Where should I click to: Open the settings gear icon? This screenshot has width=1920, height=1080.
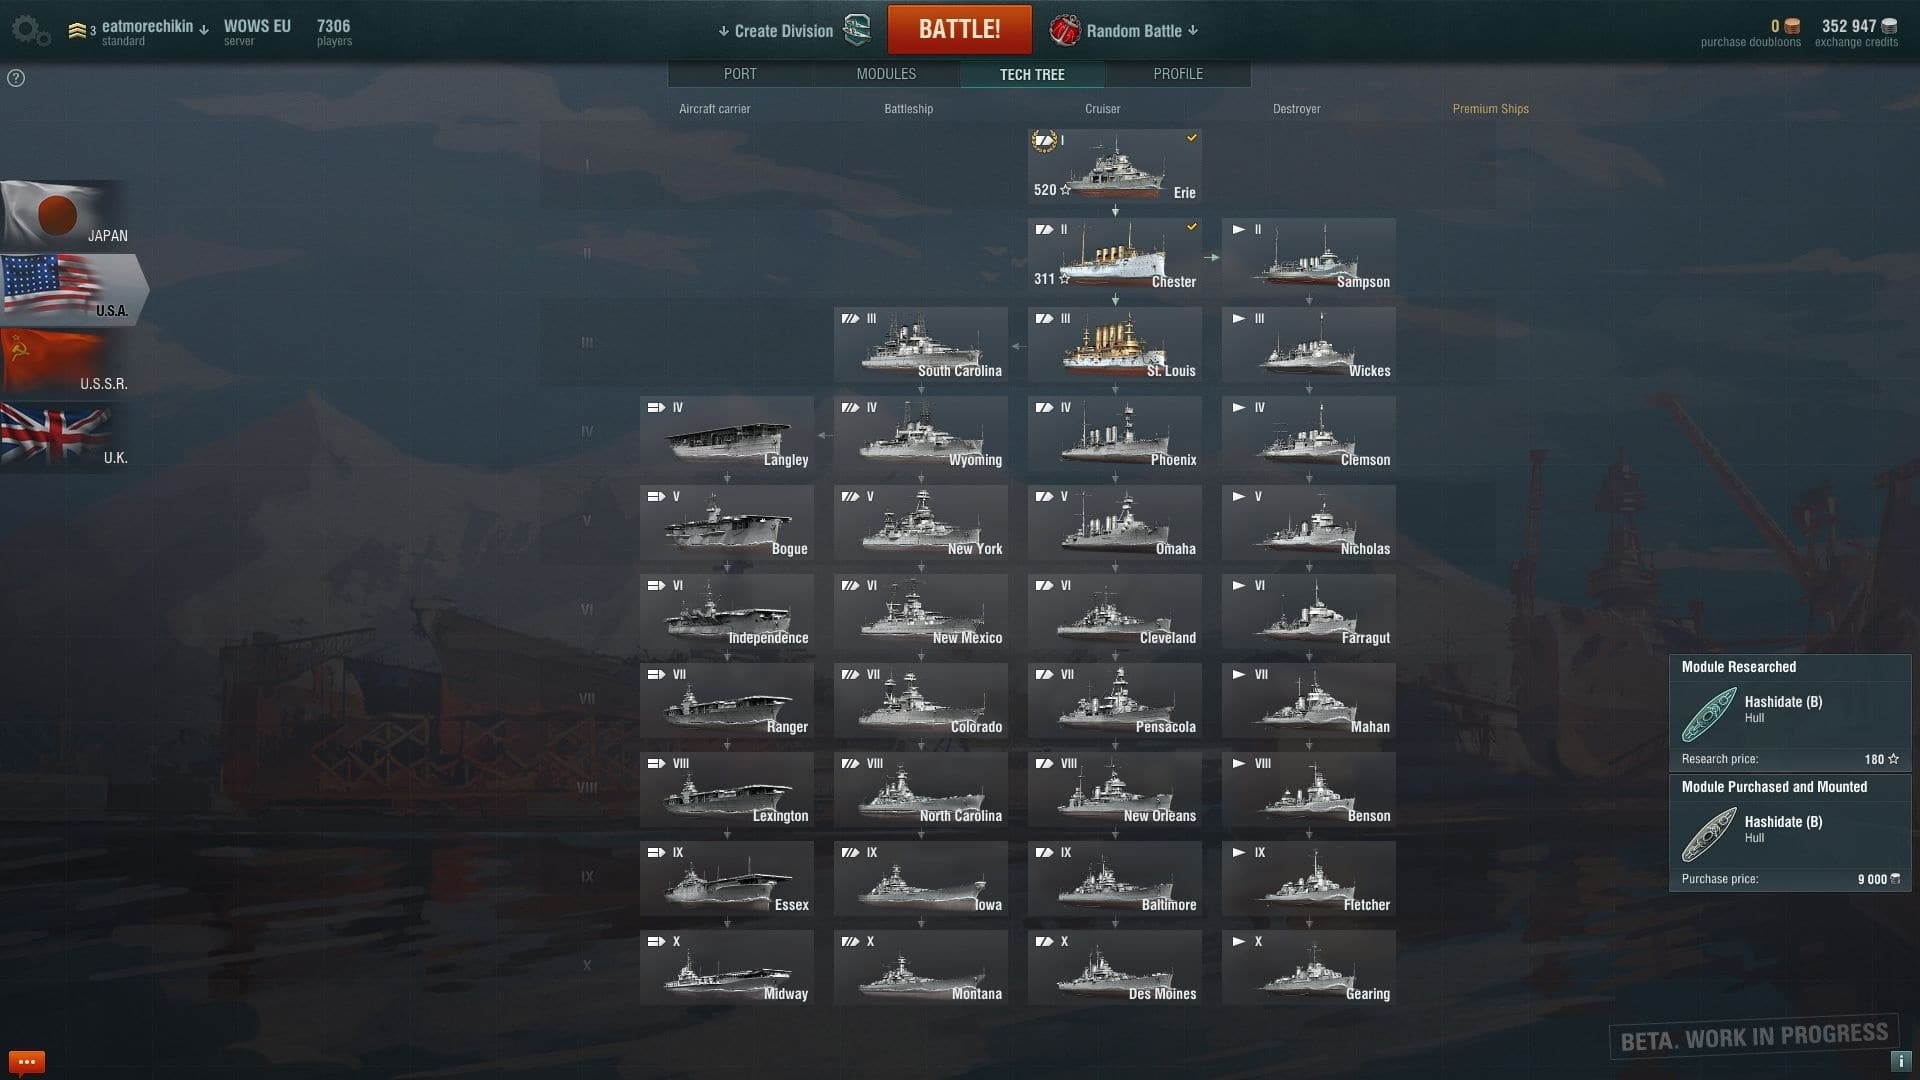[30, 30]
